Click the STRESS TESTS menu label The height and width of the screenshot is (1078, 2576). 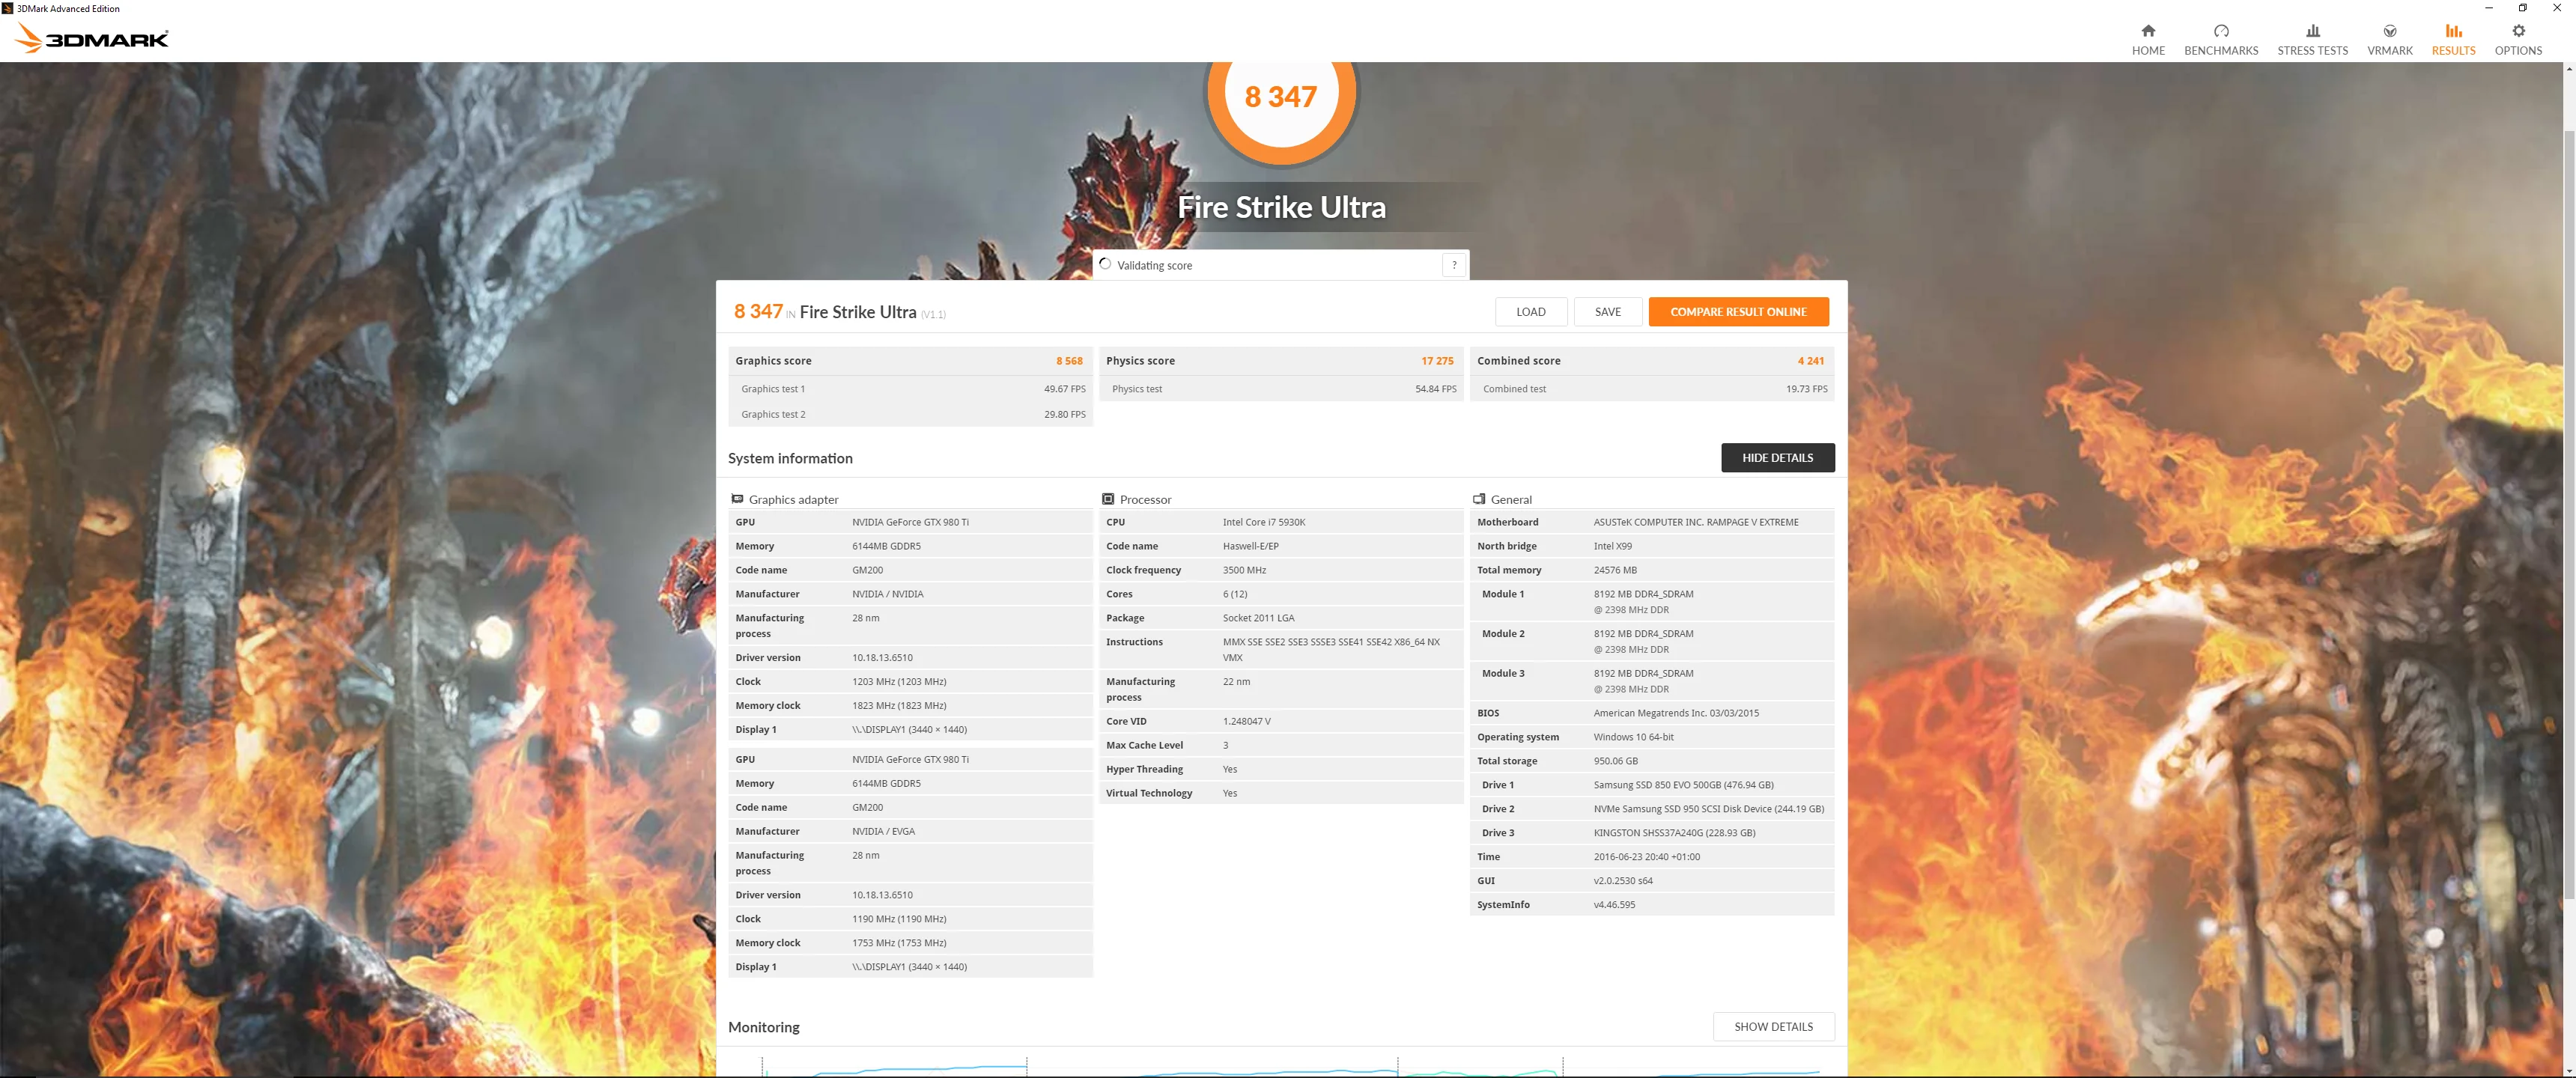(x=2312, y=51)
